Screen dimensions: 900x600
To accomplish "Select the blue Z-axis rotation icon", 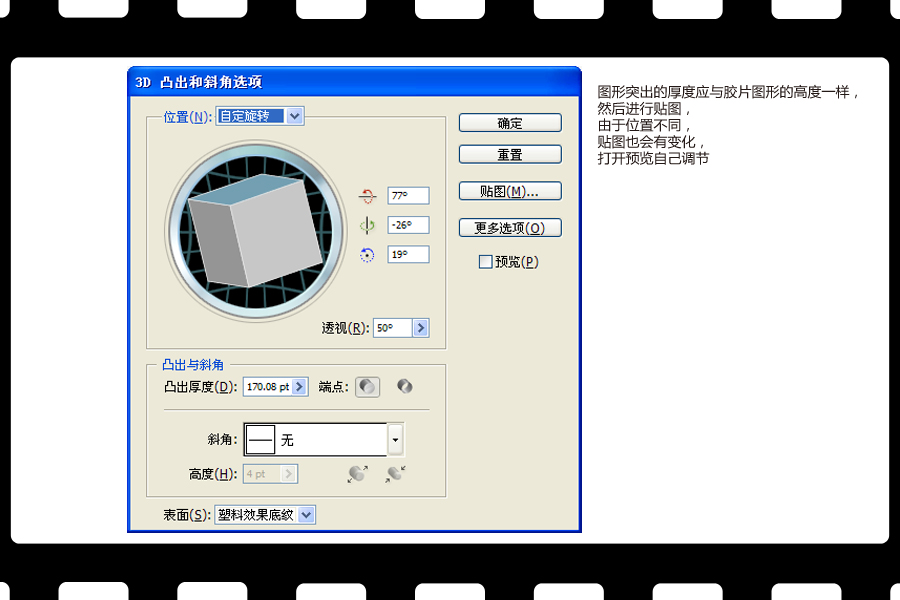I will [366, 255].
